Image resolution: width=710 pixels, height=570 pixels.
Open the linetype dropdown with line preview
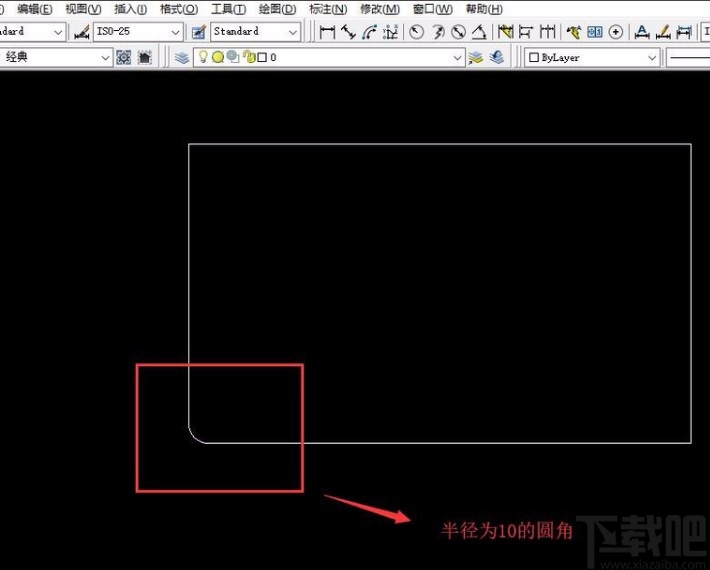688,57
